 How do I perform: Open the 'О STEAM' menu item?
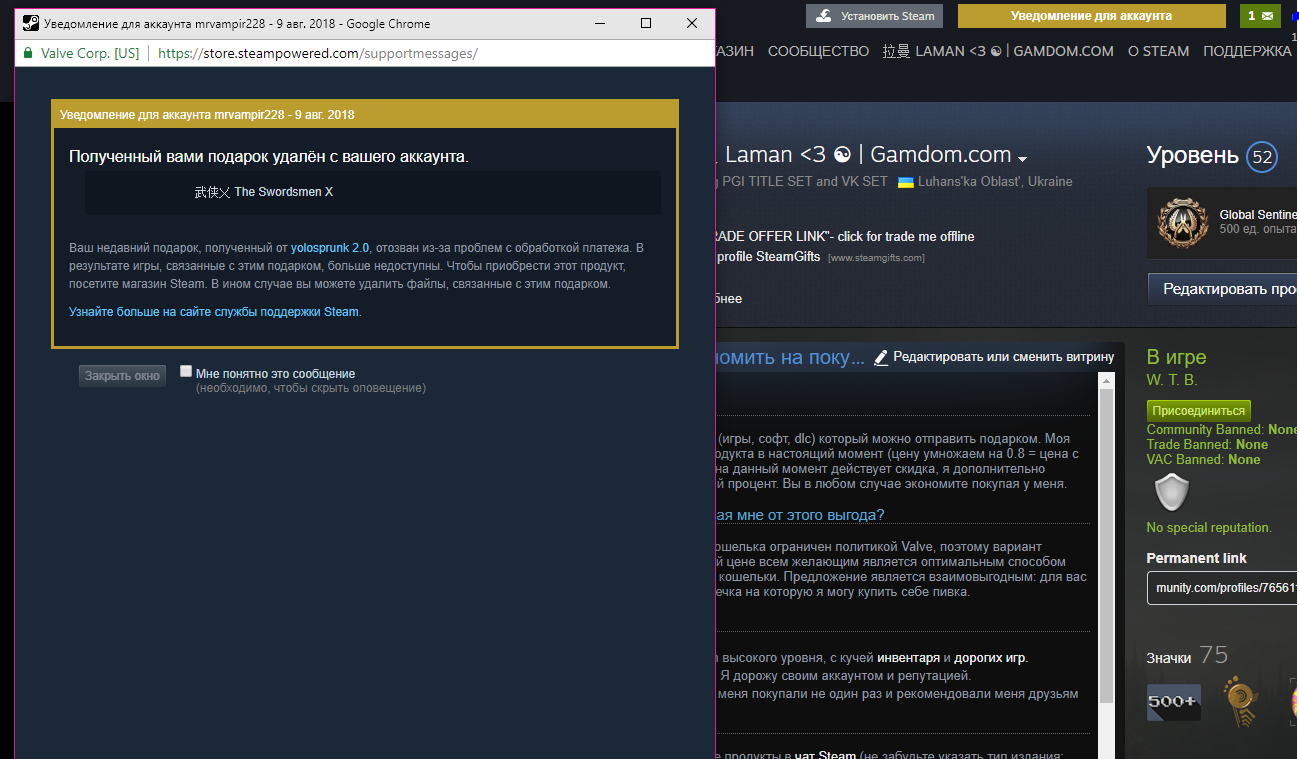(1158, 51)
